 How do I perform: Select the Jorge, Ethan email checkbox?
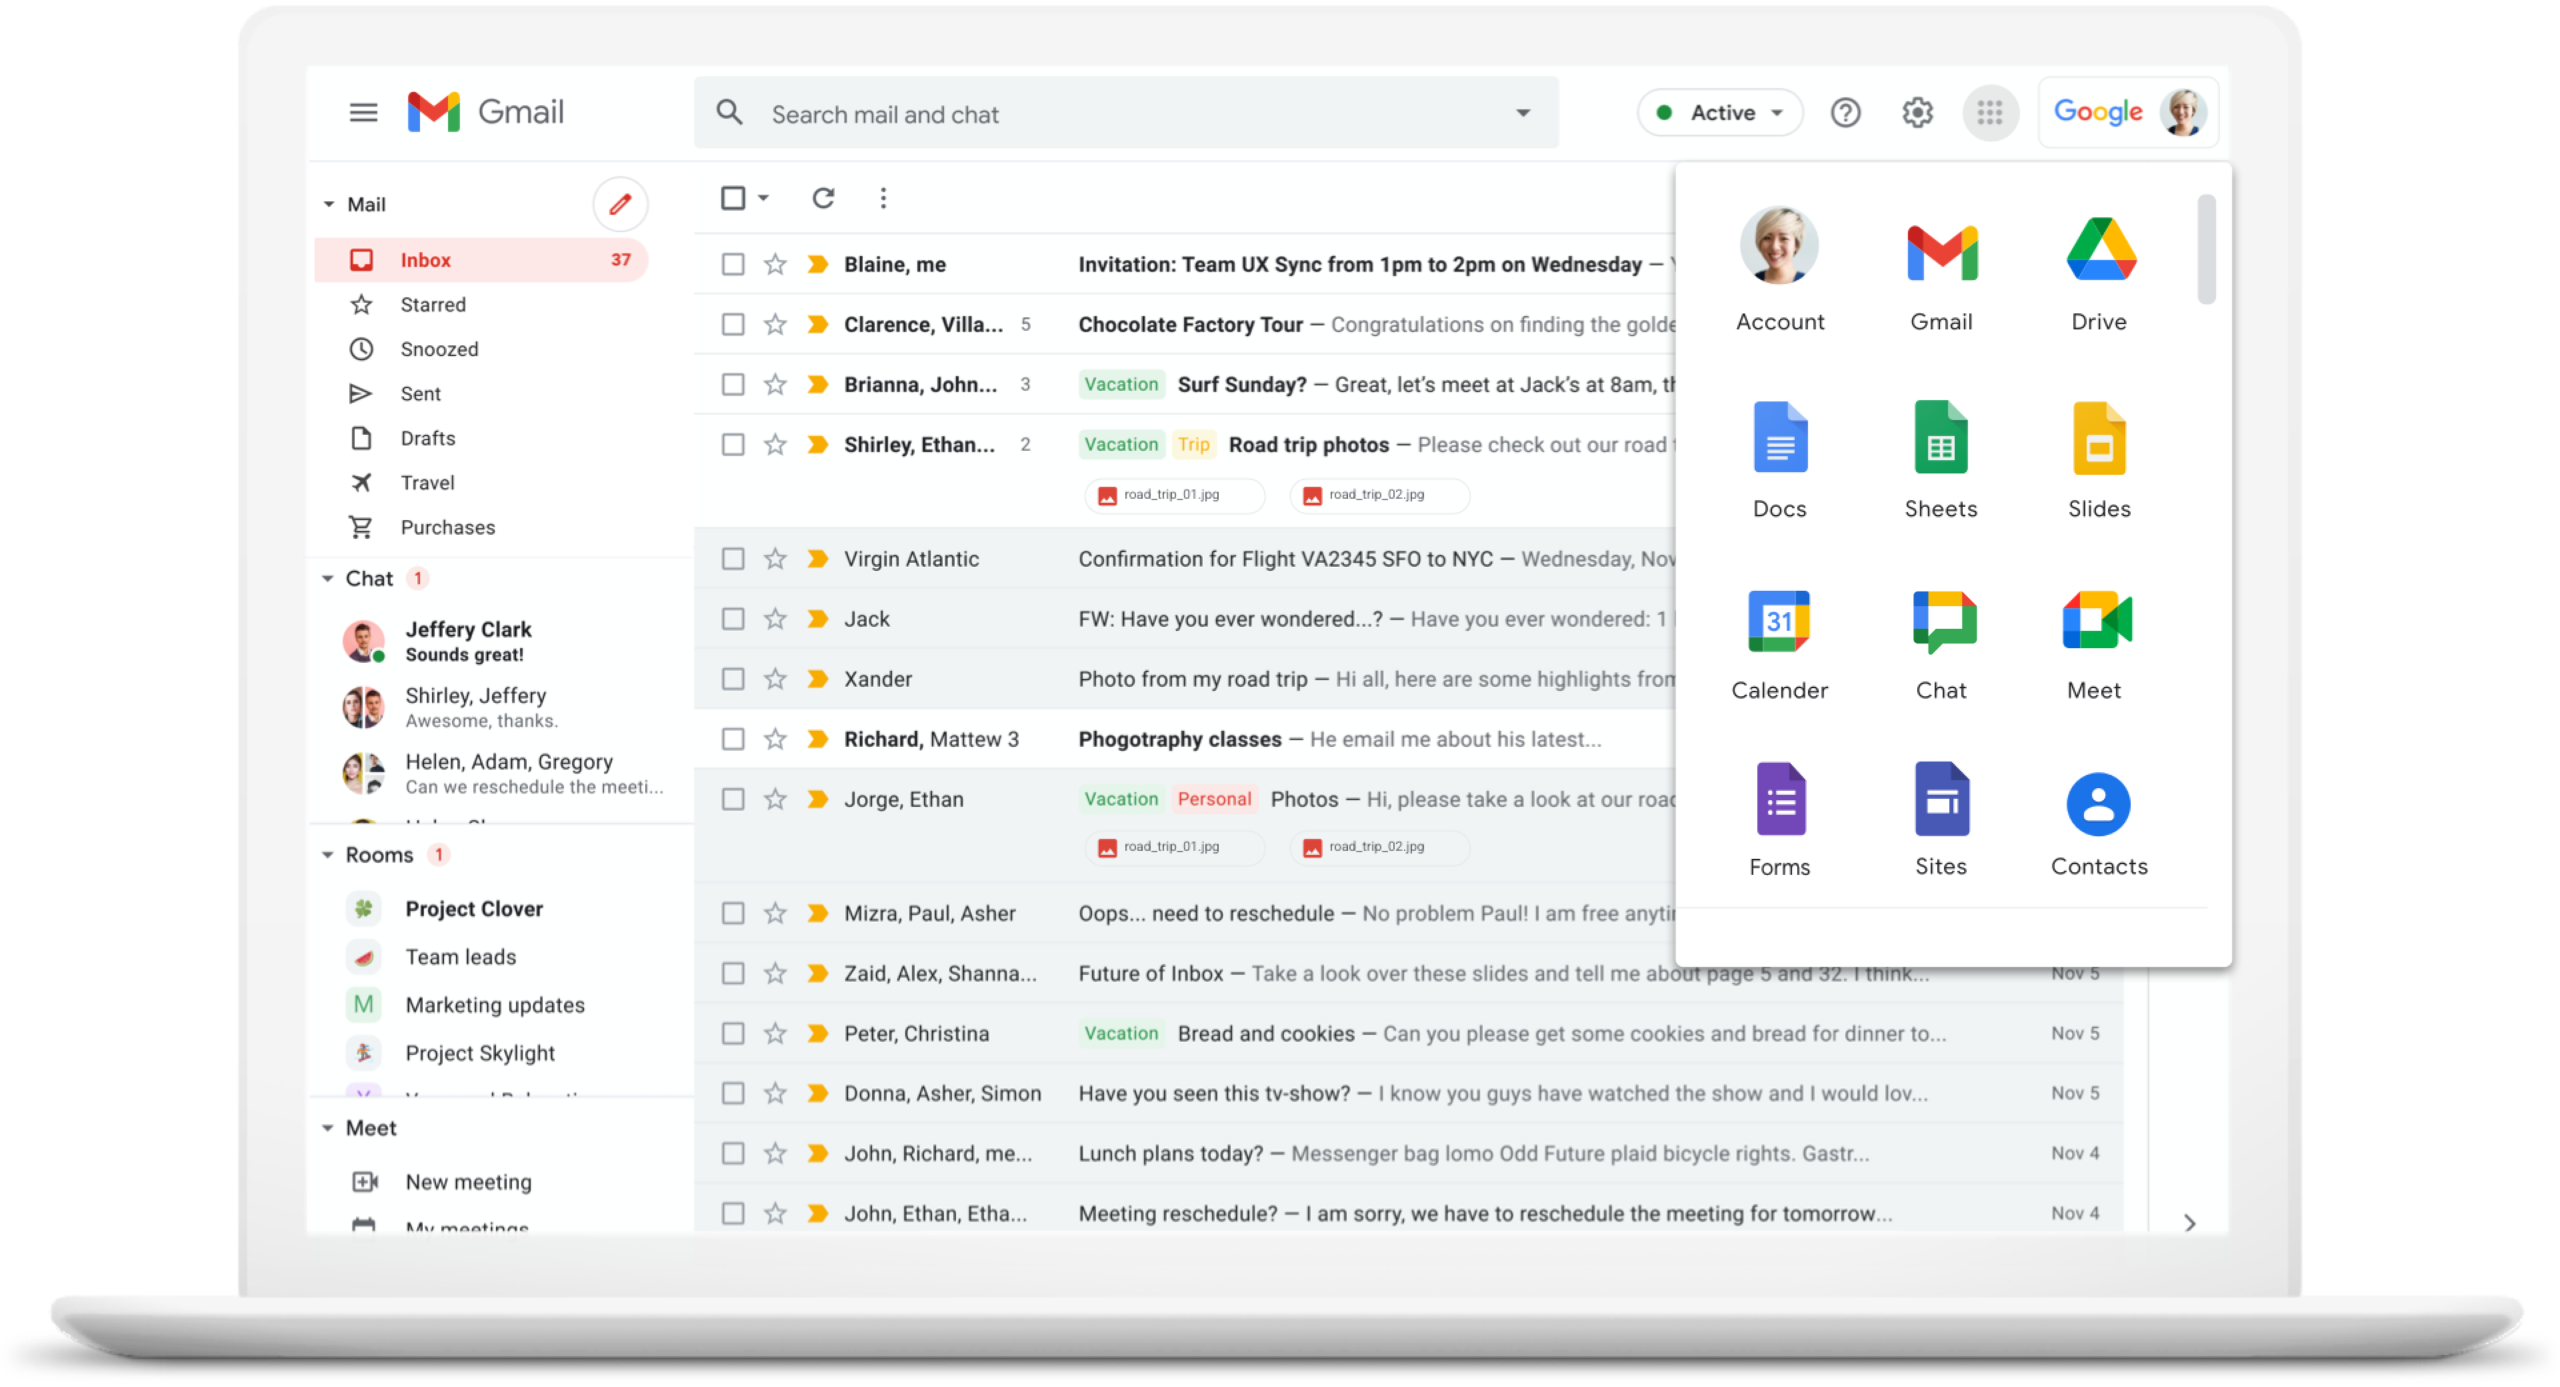(x=733, y=799)
